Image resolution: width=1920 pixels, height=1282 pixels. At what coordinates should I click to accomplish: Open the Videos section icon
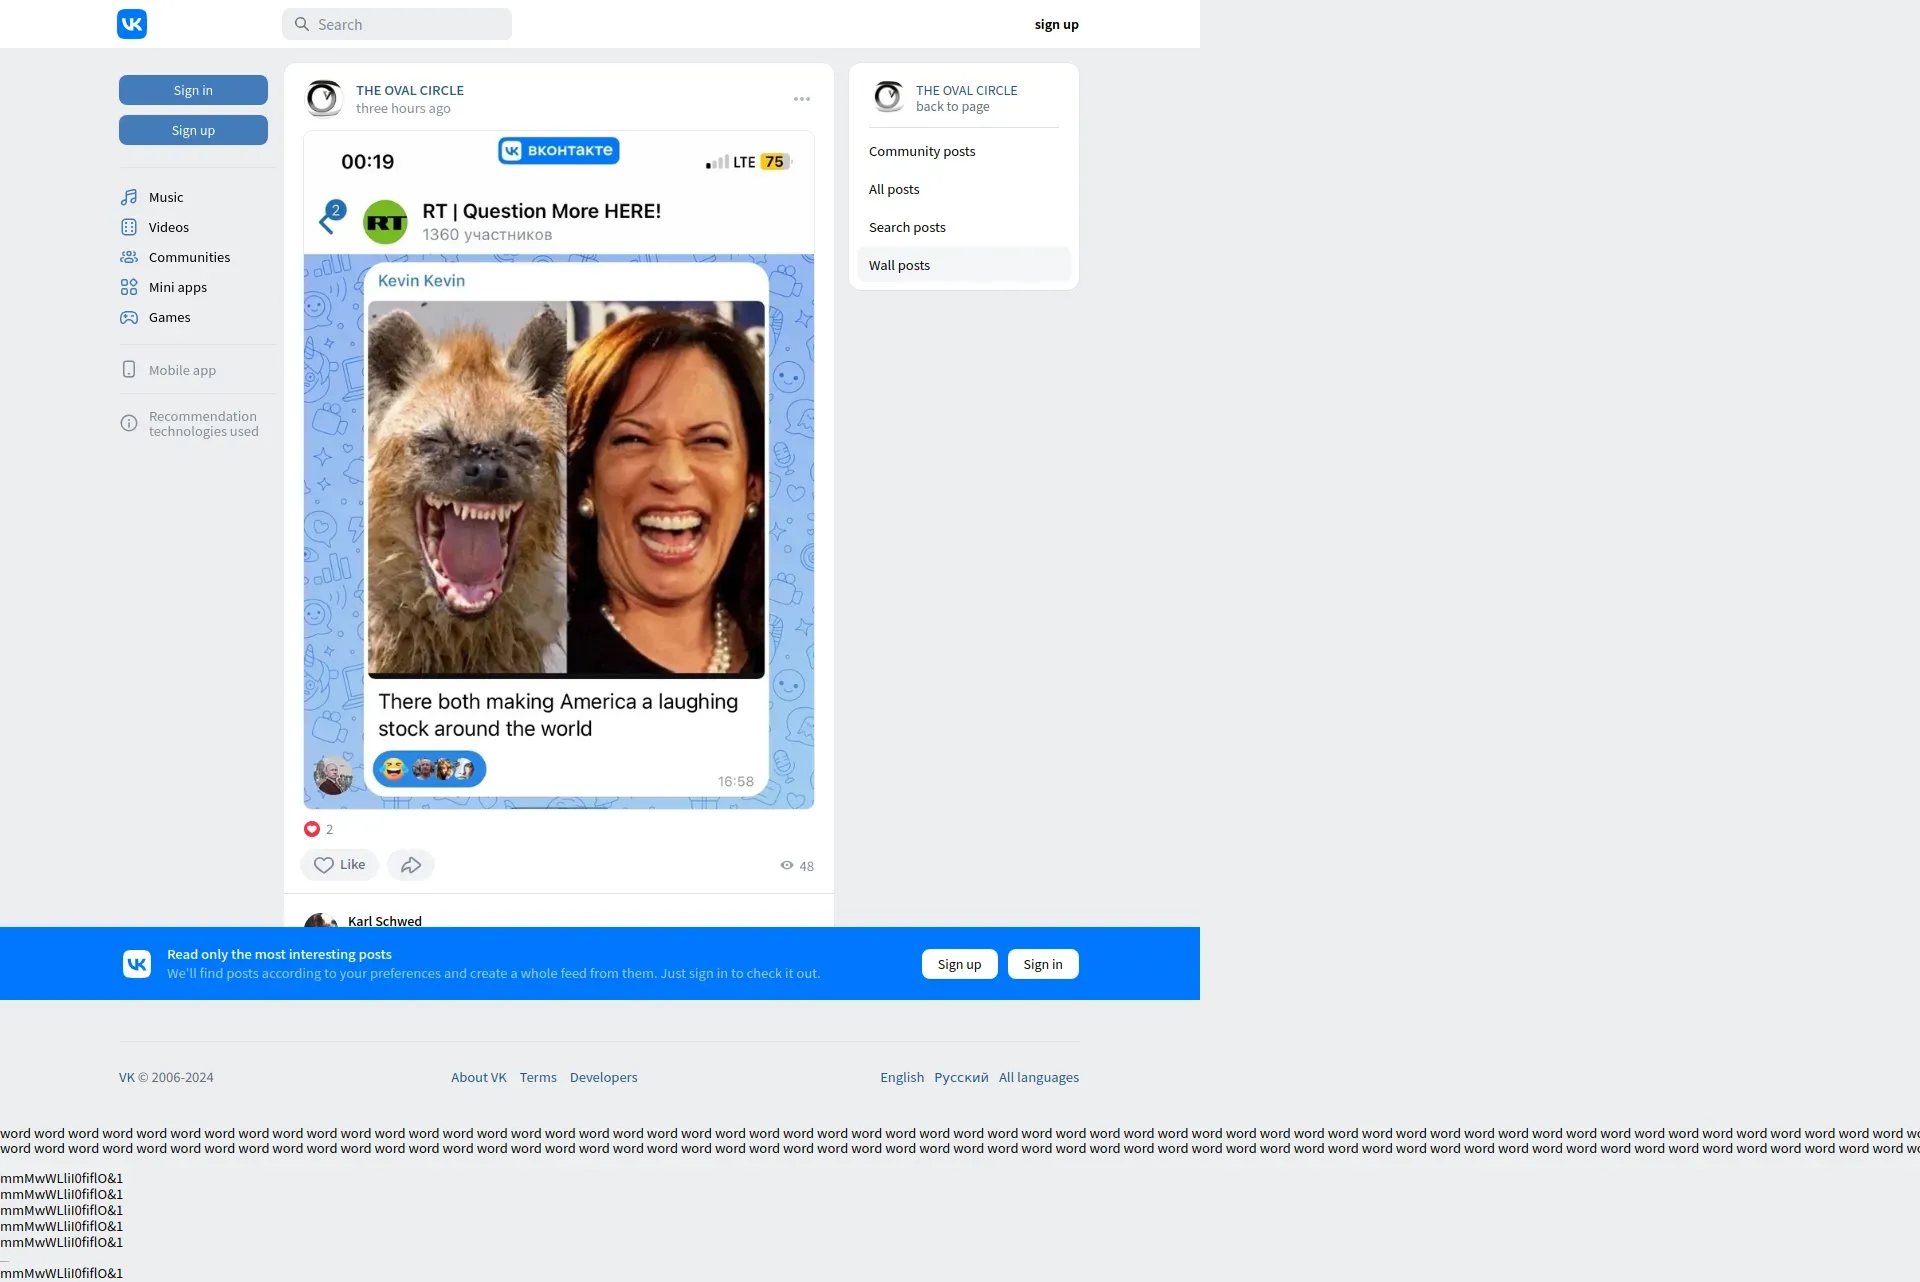click(129, 227)
